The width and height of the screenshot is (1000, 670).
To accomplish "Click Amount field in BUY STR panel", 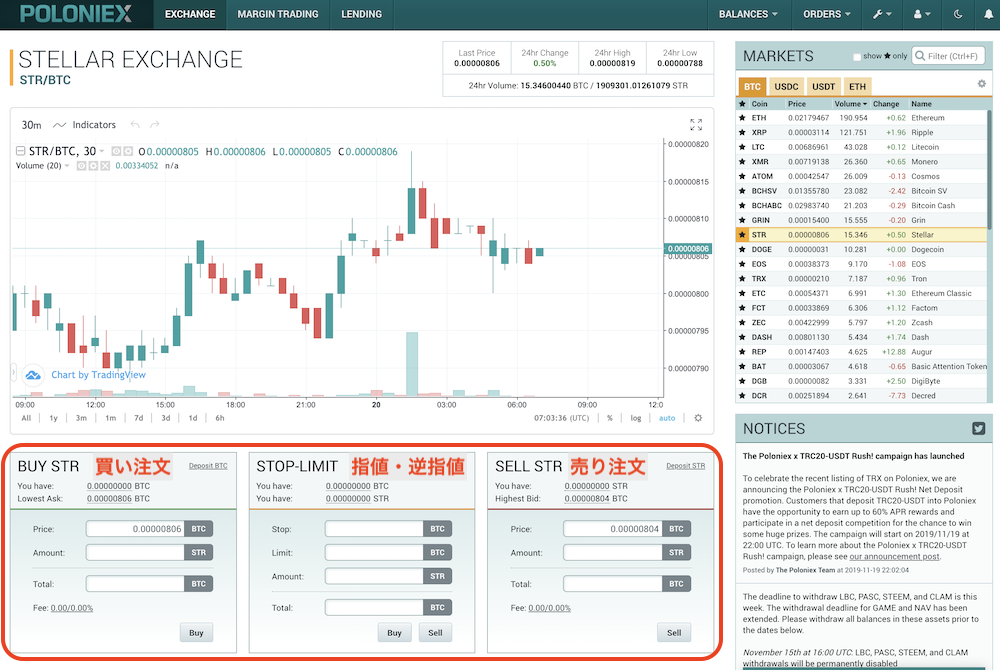I will coord(135,553).
